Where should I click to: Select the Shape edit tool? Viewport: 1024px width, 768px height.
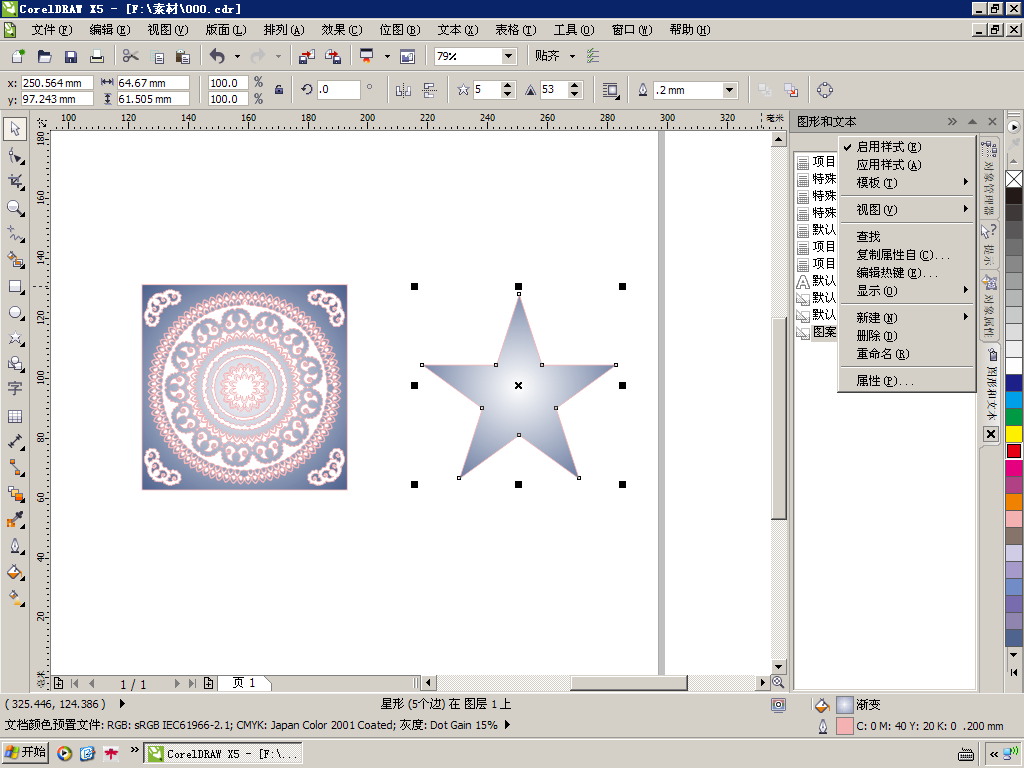point(16,156)
